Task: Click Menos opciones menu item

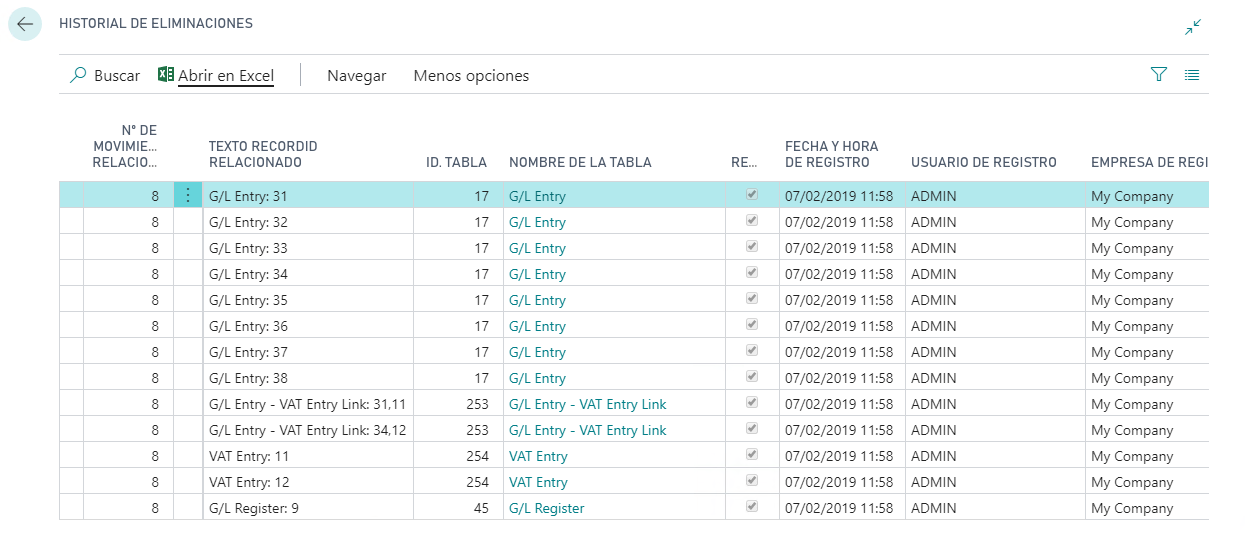Action: (471, 76)
